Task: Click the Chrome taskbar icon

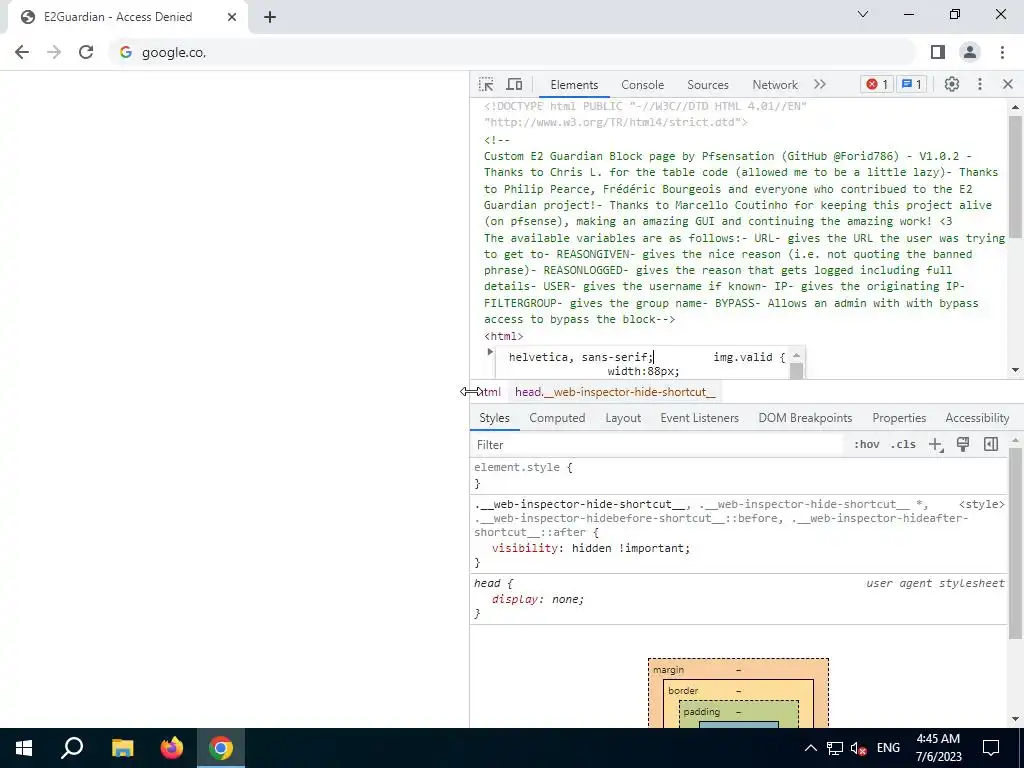Action: tap(221, 748)
